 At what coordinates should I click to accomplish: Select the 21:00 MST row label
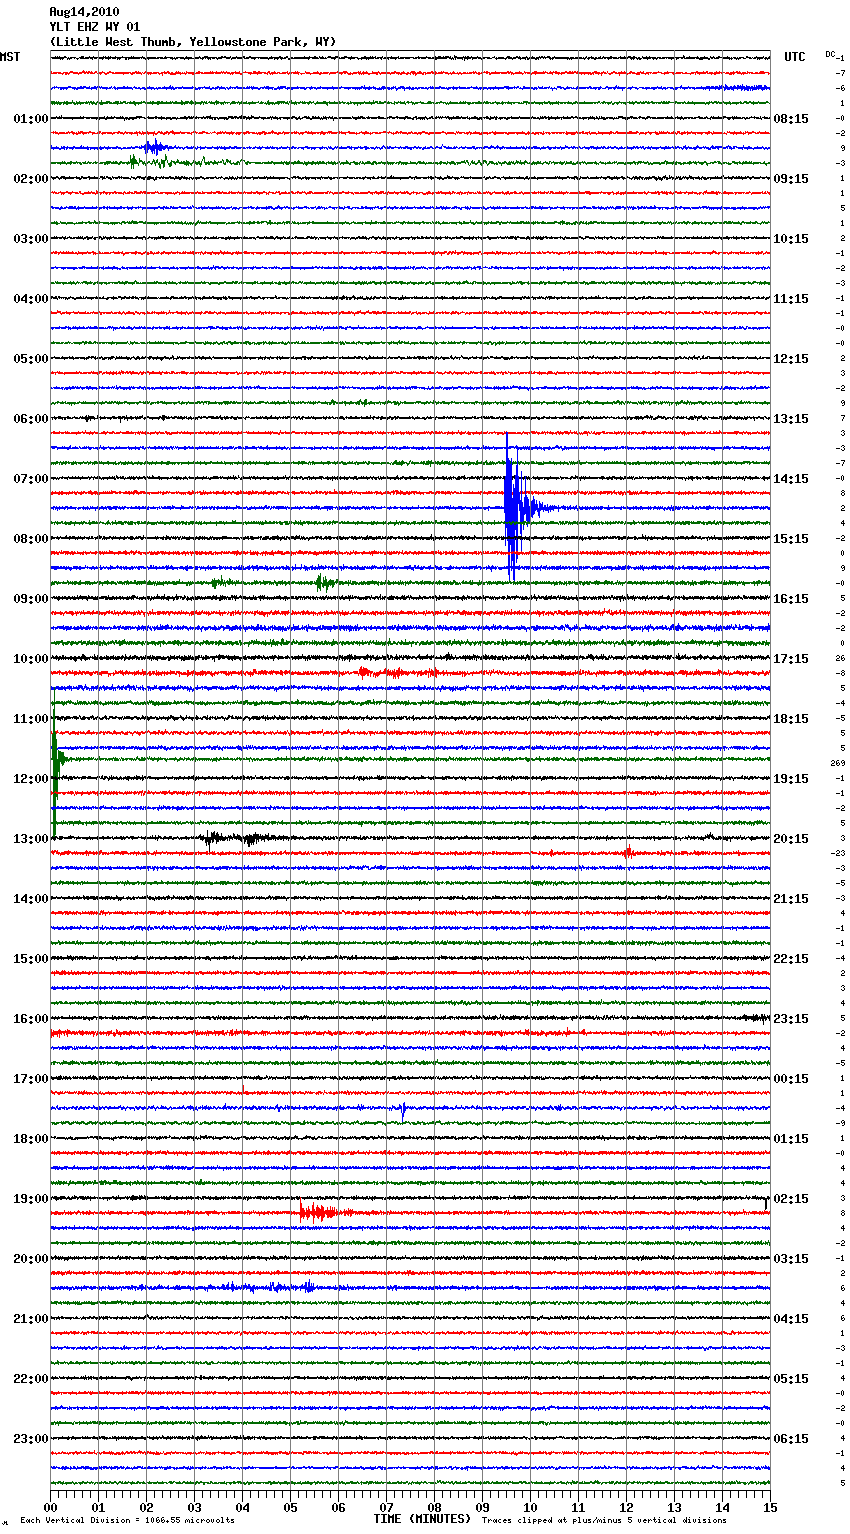coord(30,1319)
